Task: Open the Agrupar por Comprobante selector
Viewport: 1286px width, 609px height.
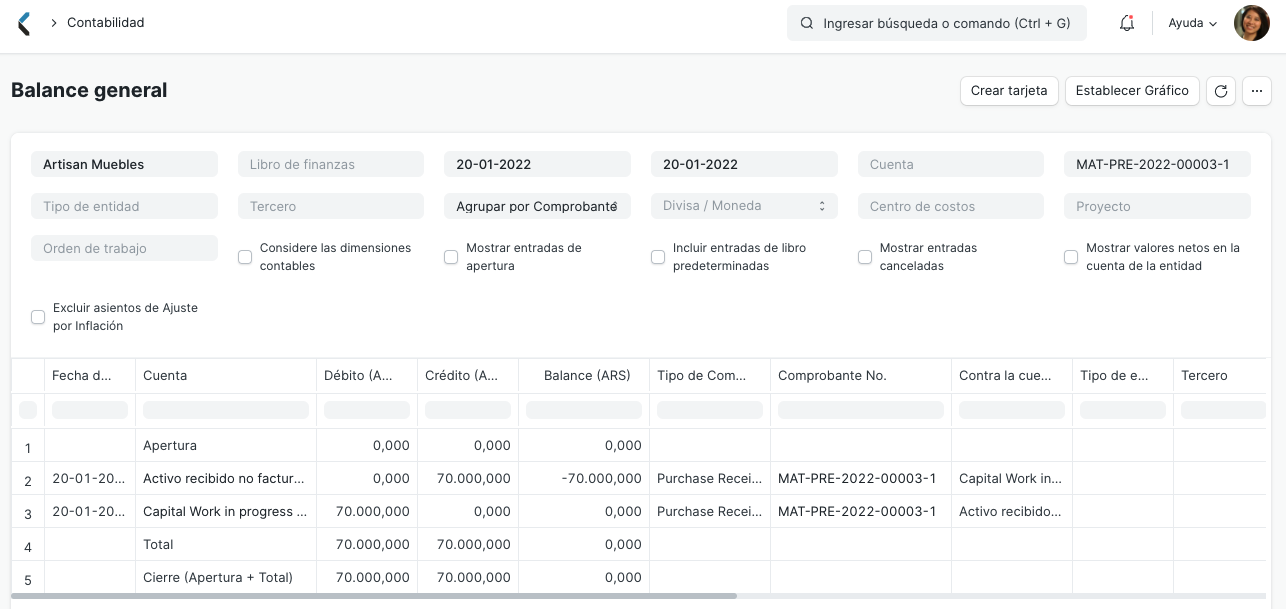Action: 537,206
